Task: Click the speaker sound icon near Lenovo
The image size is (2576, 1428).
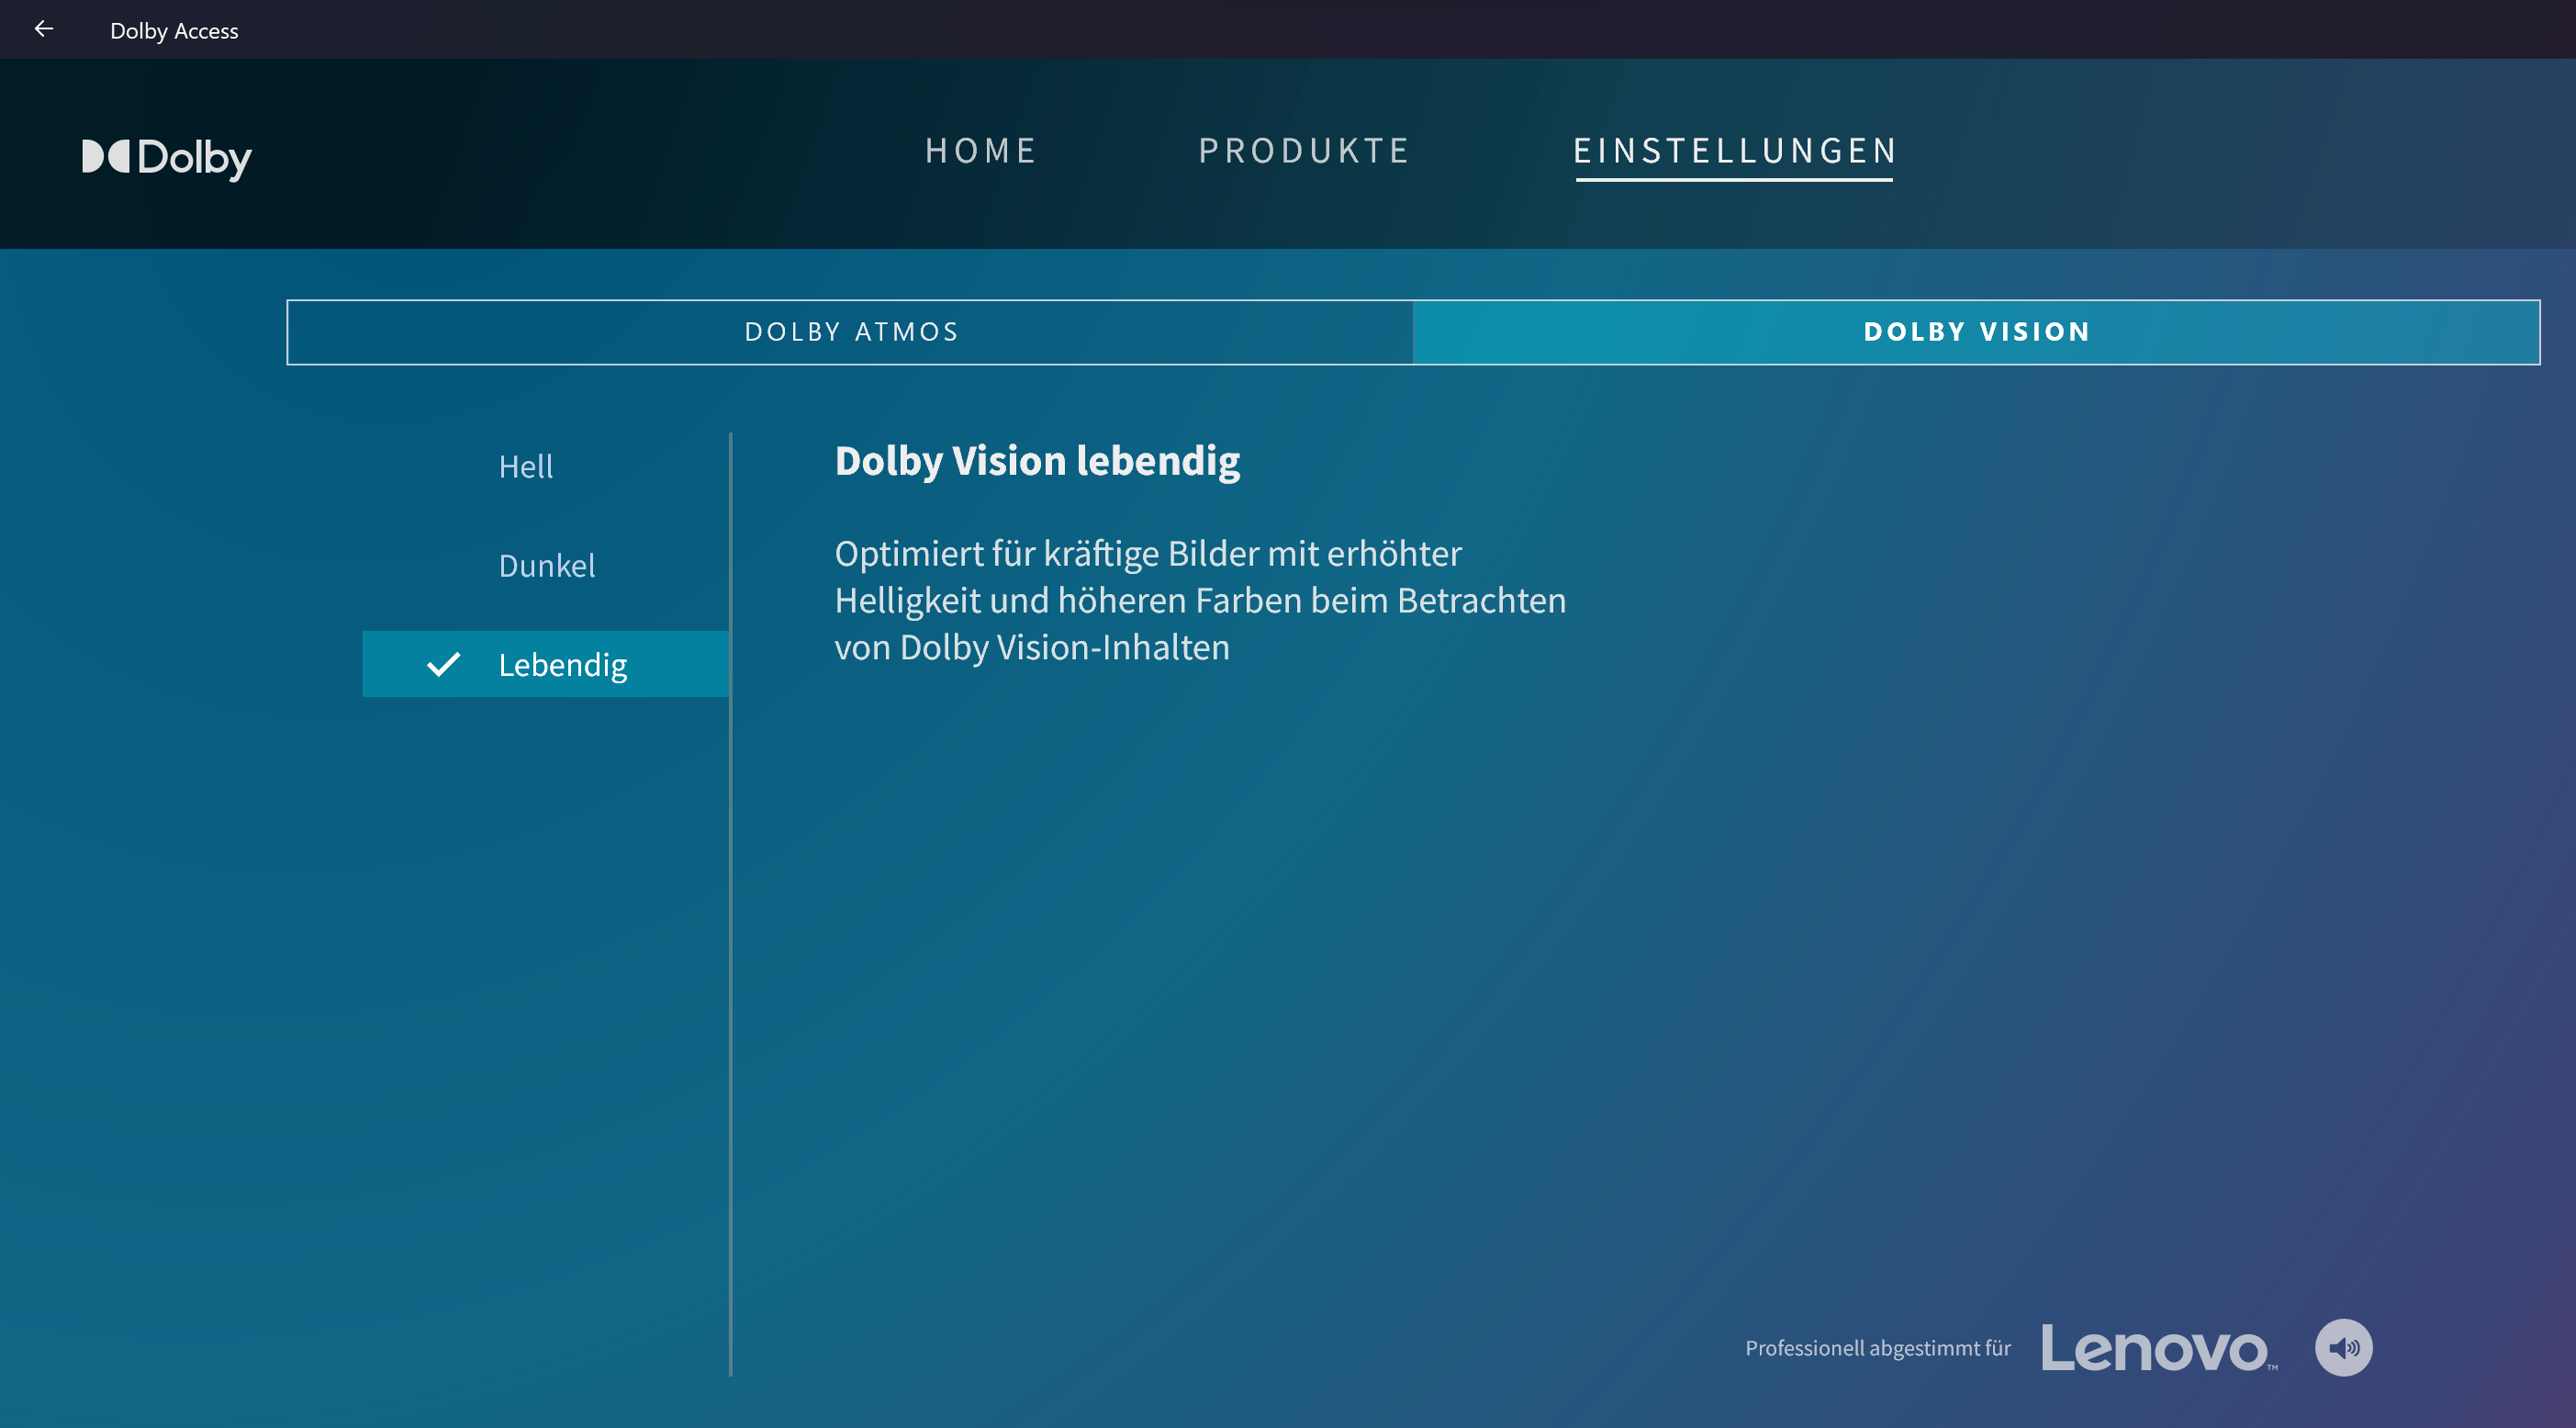Action: 2343,1347
